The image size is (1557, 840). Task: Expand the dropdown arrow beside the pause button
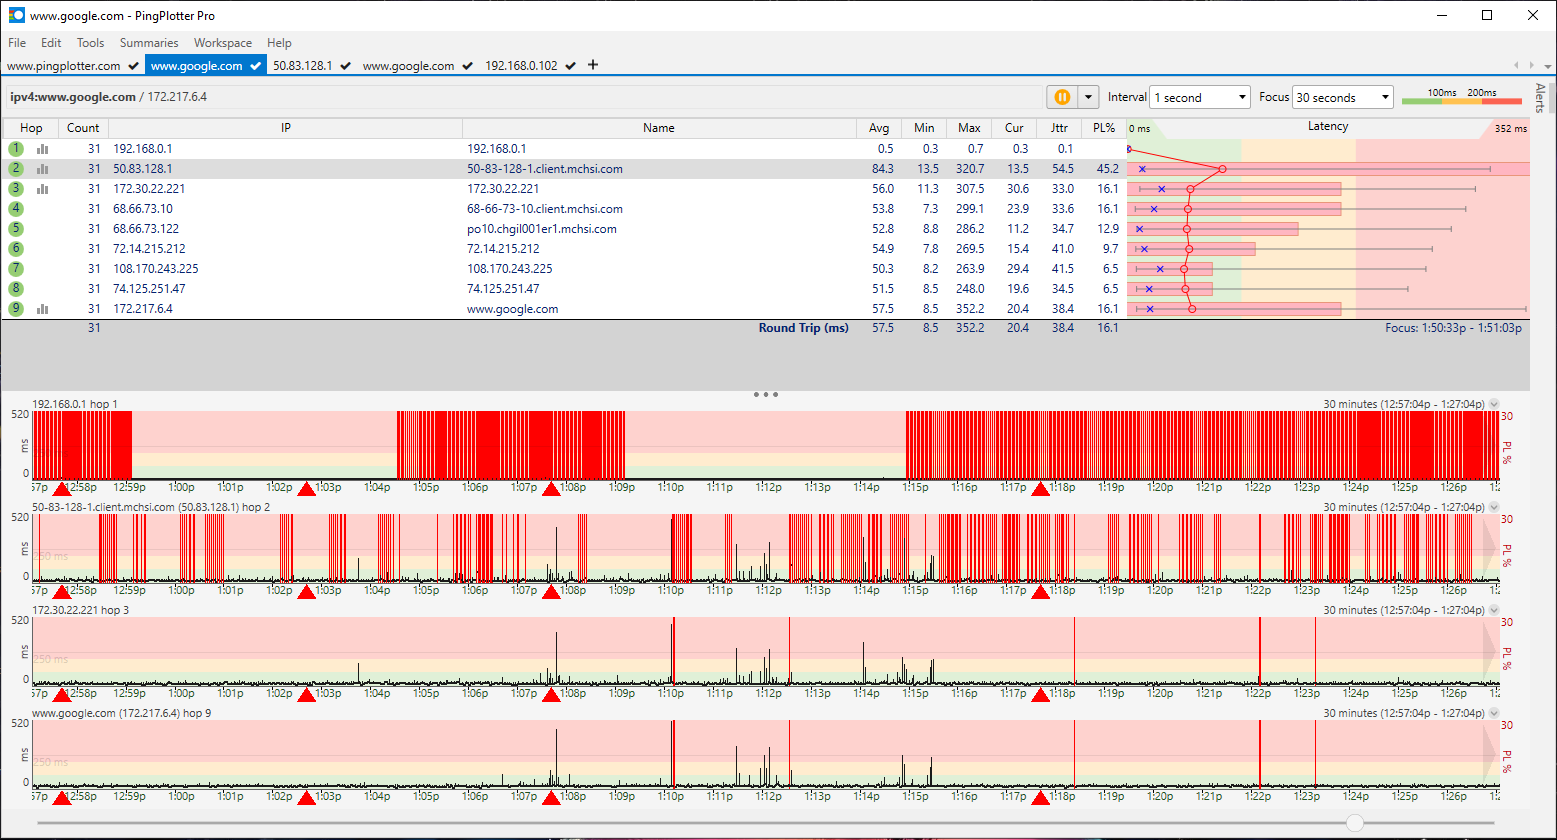(1088, 97)
